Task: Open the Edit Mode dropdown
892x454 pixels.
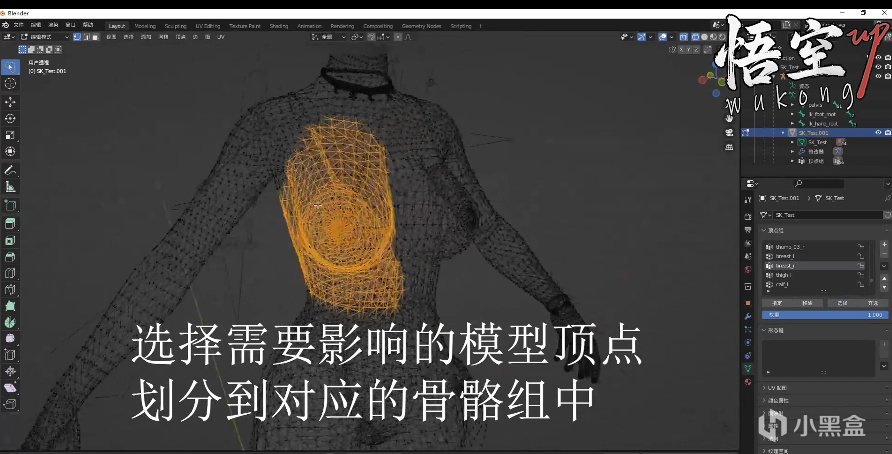Action: [x=45, y=36]
